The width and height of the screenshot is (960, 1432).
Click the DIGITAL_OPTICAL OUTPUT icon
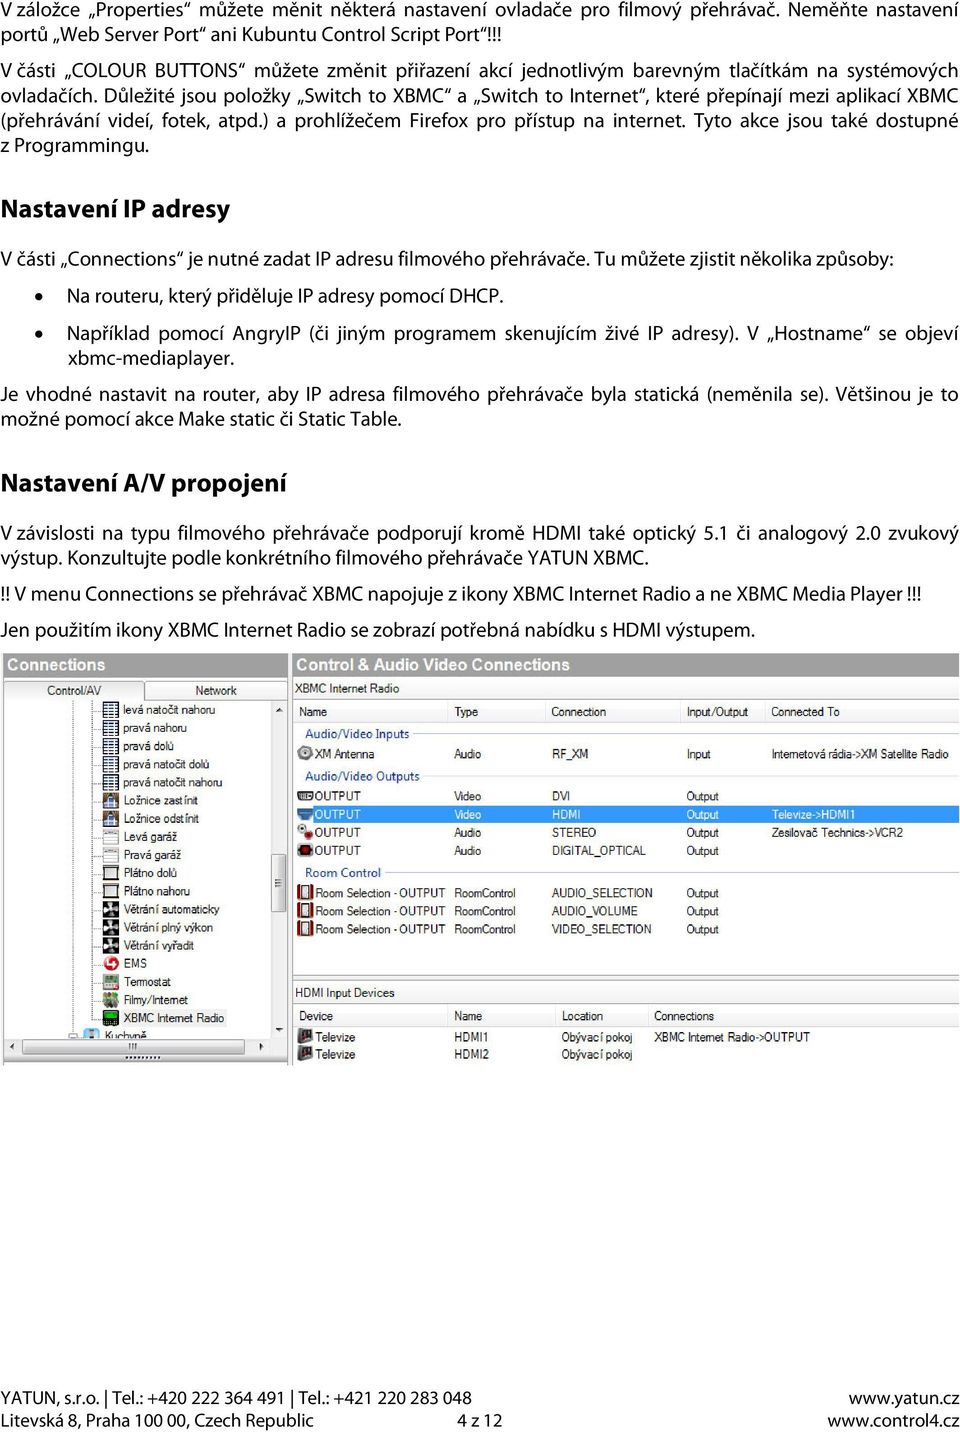pos(305,850)
